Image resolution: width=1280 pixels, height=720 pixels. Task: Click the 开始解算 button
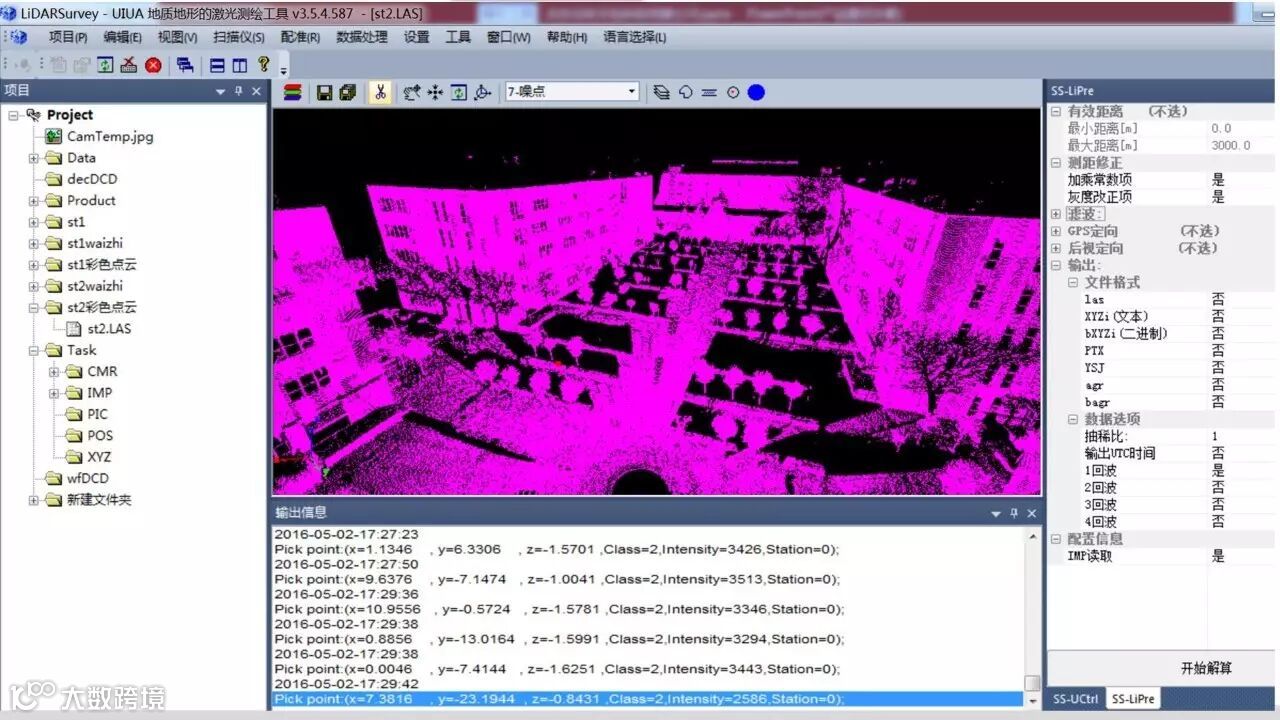pos(1207,668)
